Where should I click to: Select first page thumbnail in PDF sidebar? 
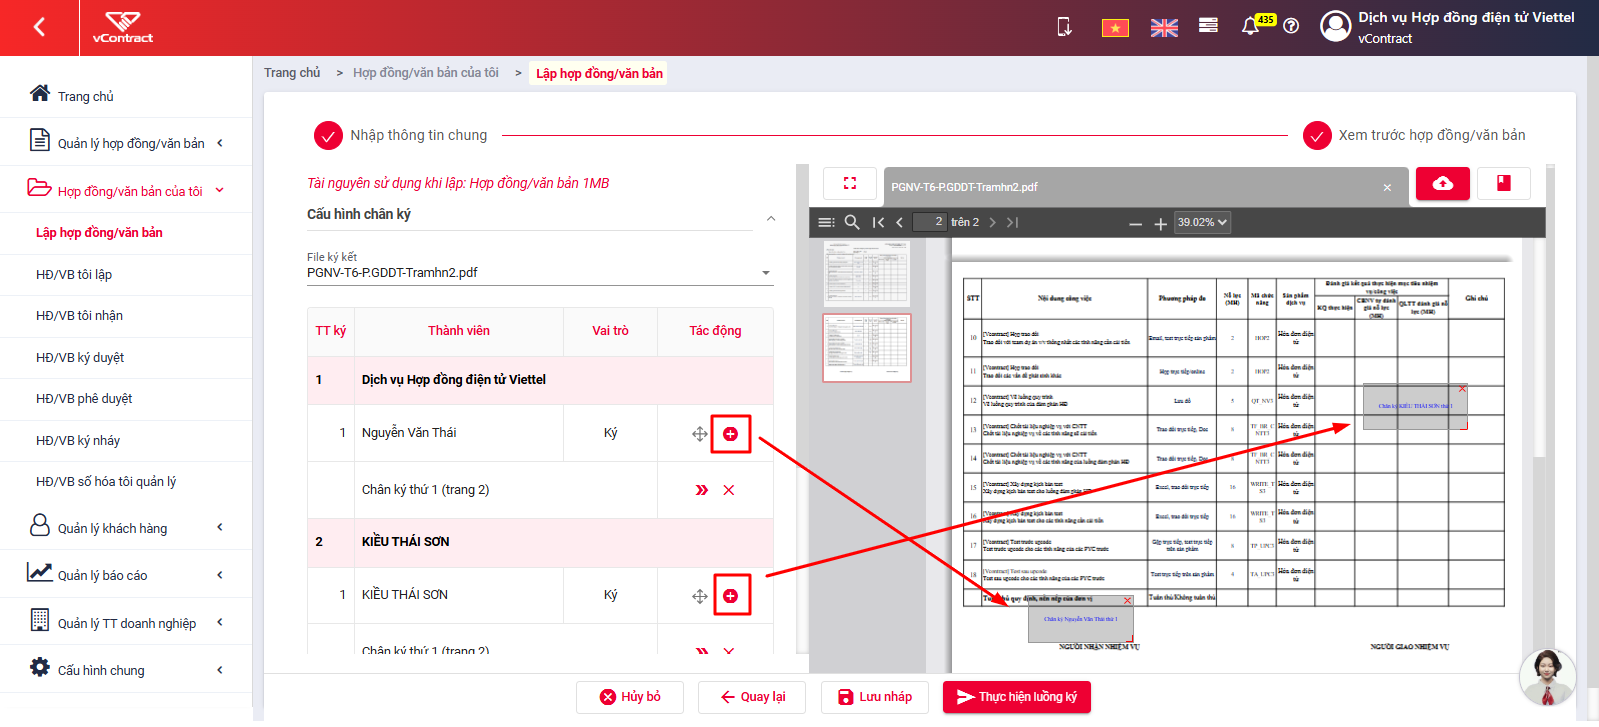[x=866, y=273]
